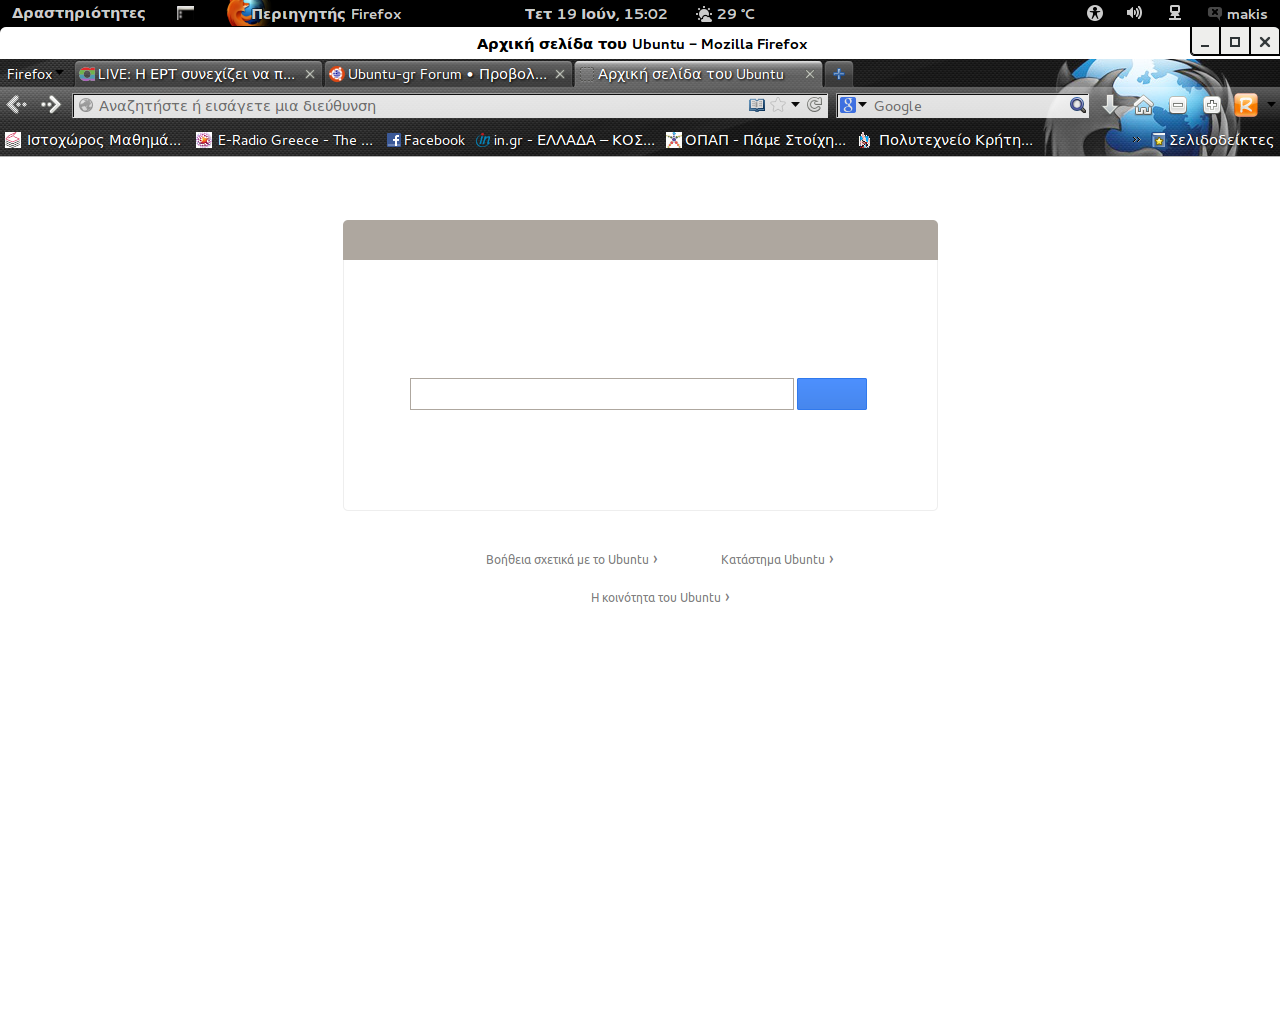Click the reload page icon
Viewport: 1280px width, 1024px height.
(815, 105)
